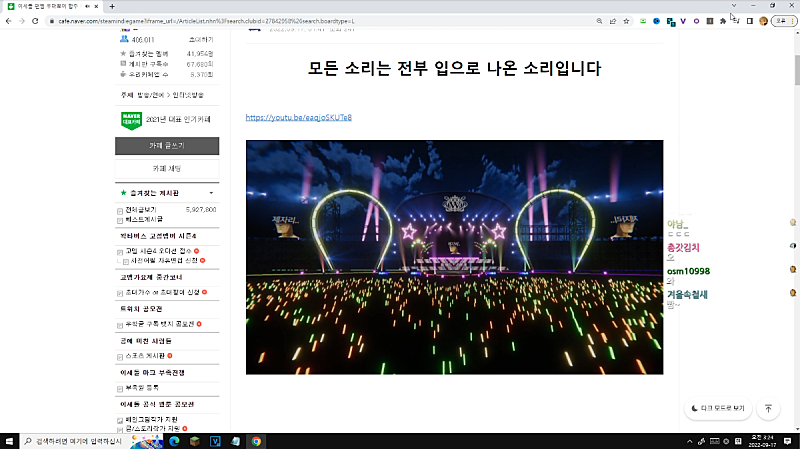This screenshot has width=800, height=449.
Task: Toggle dark mode with 다크 모드로 보기
Action: pos(718,408)
